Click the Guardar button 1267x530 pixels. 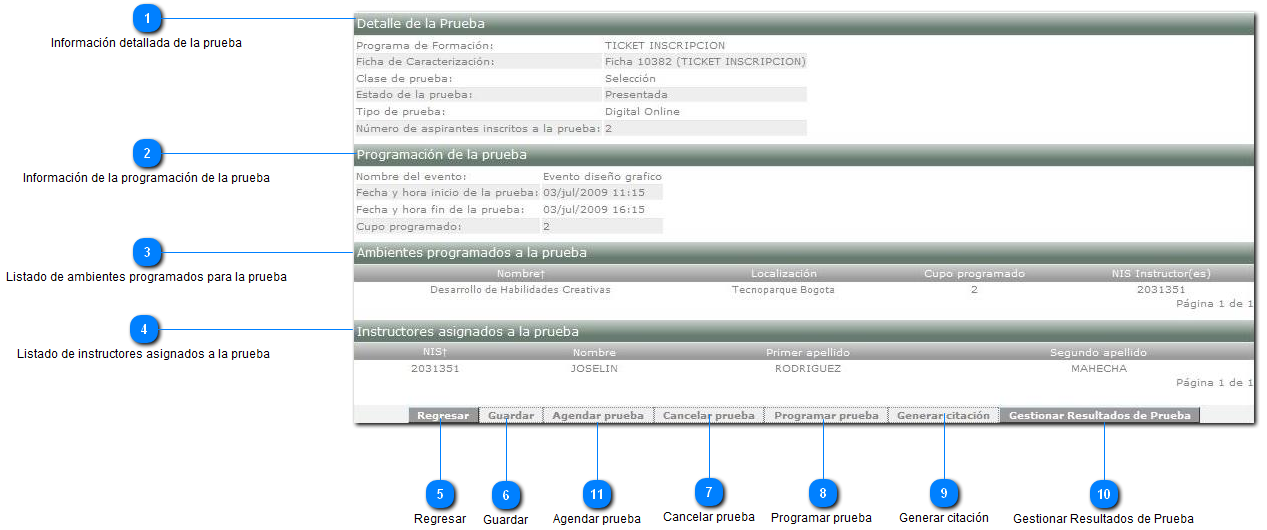511,416
